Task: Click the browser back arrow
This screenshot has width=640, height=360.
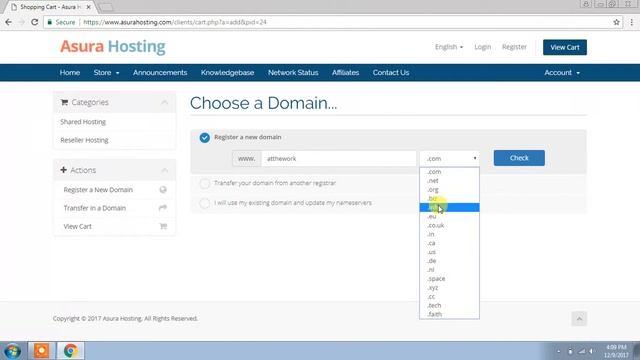Action: 9,22
